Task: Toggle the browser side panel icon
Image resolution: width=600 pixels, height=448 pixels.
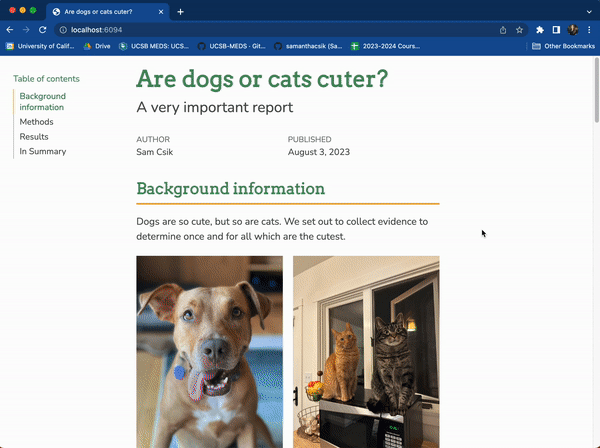Action: click(556, 30)
